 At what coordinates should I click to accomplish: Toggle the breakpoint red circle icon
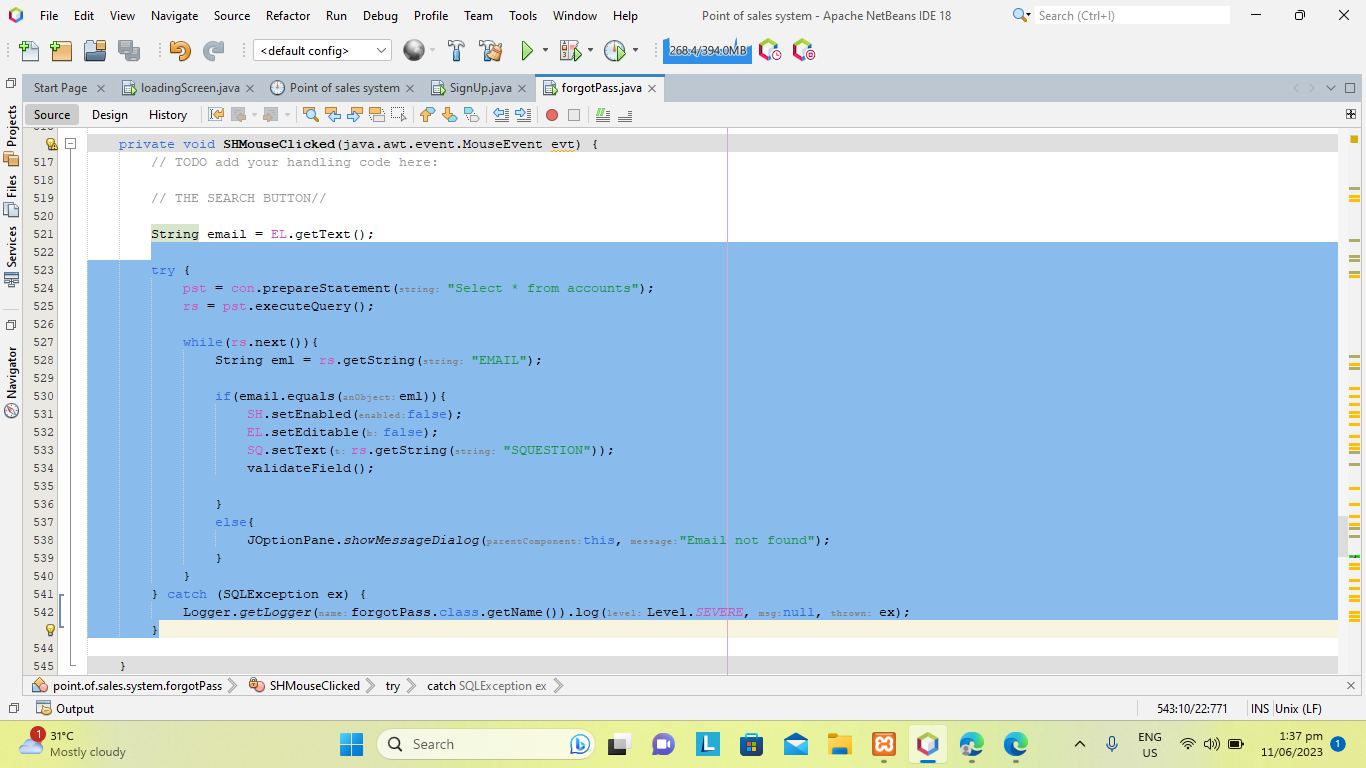point(553,115)
